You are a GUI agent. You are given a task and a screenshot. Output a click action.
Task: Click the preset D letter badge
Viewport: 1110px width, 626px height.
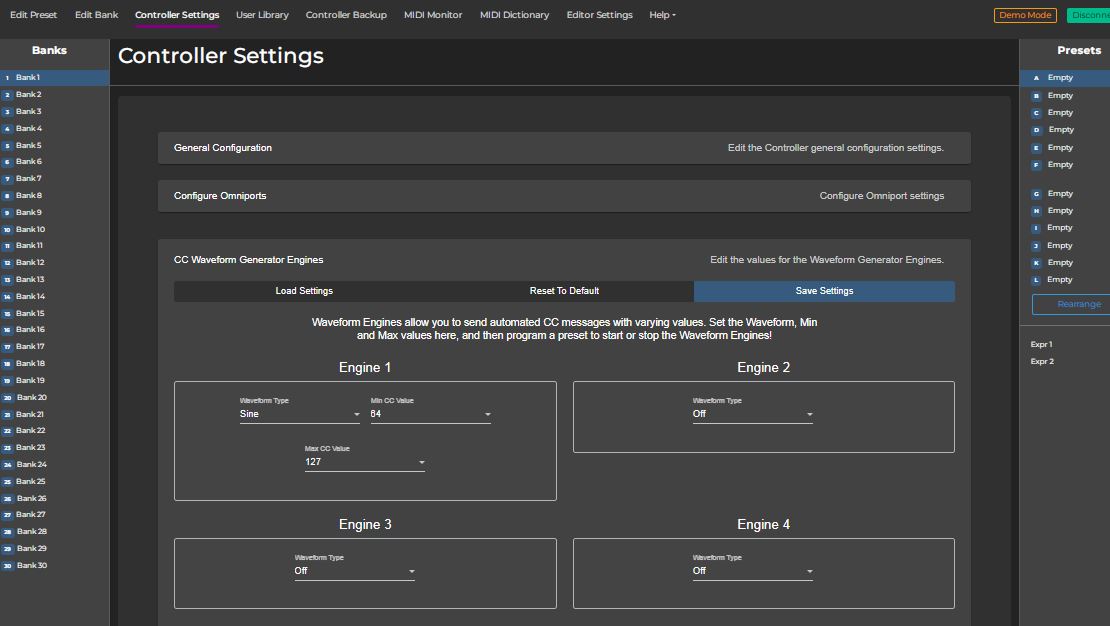tap(1036, 130)
